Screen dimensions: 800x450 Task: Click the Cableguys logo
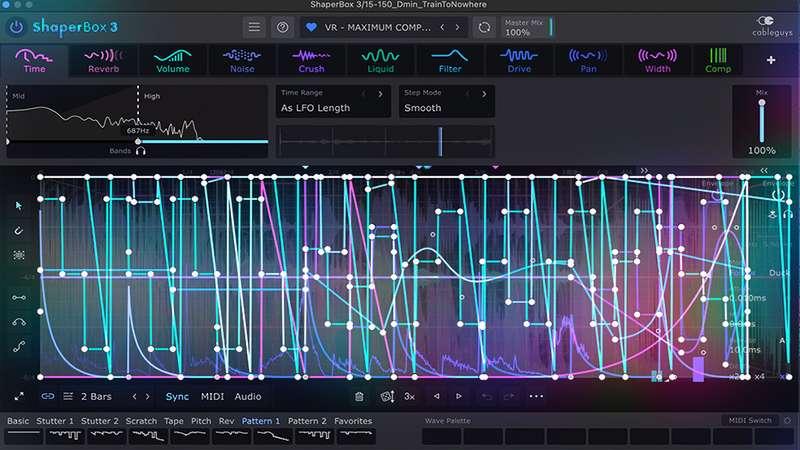[x=772, y=27]
